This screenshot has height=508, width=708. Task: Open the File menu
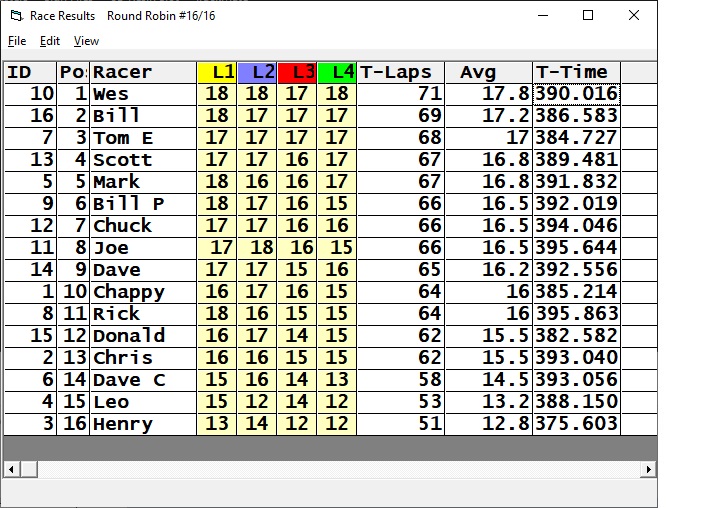(x=17, y=41)
